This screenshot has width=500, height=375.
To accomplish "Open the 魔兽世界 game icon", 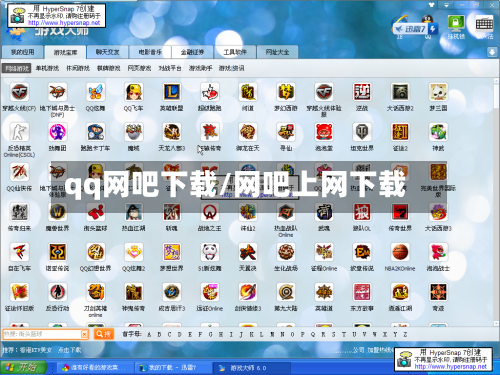I will [x=57, y=212].
